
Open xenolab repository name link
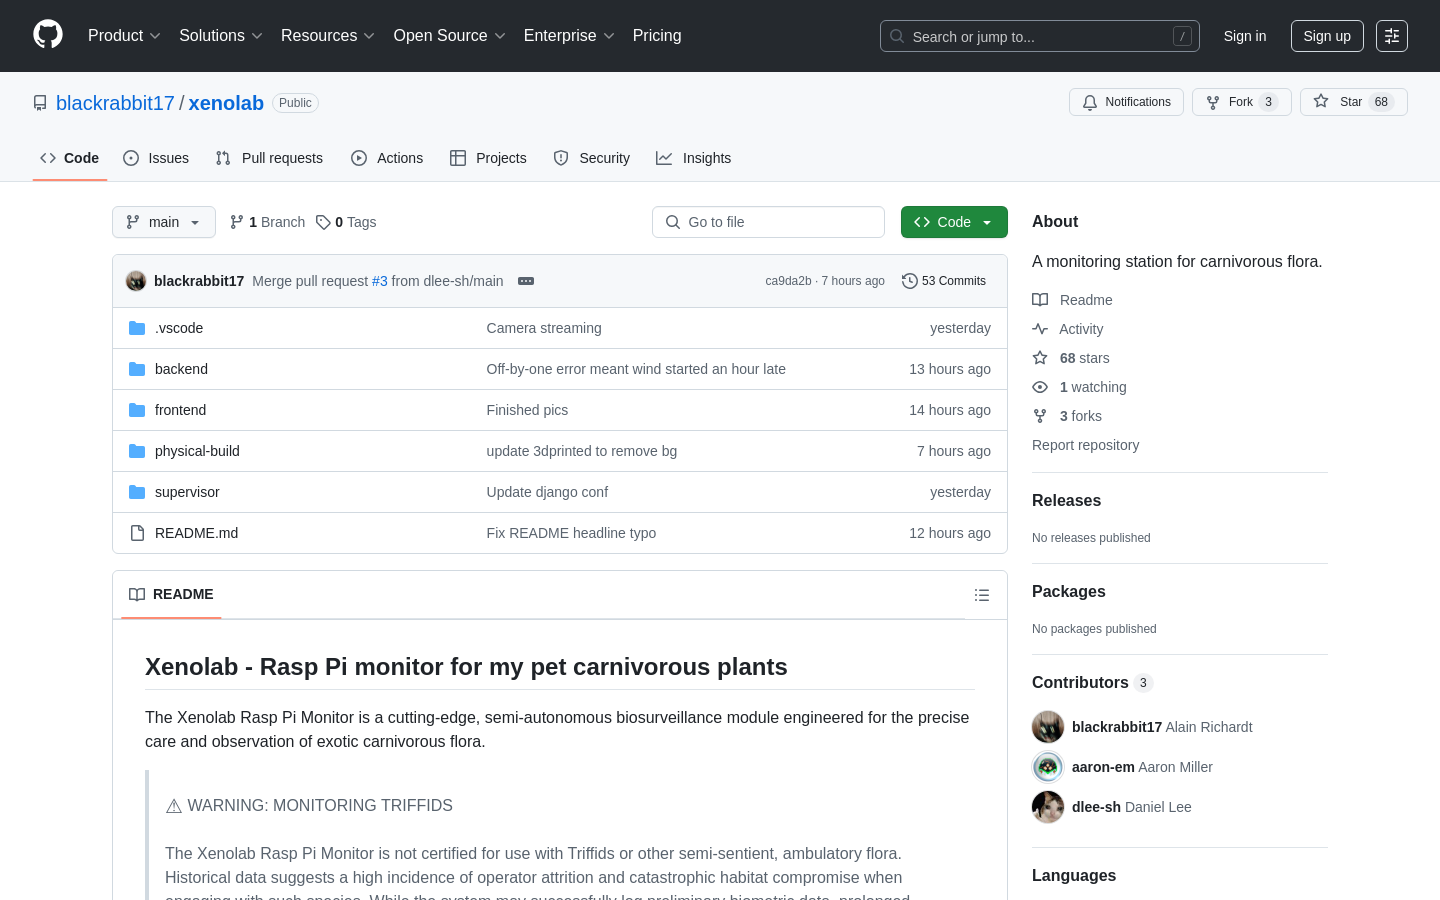[x=226, y=103]
